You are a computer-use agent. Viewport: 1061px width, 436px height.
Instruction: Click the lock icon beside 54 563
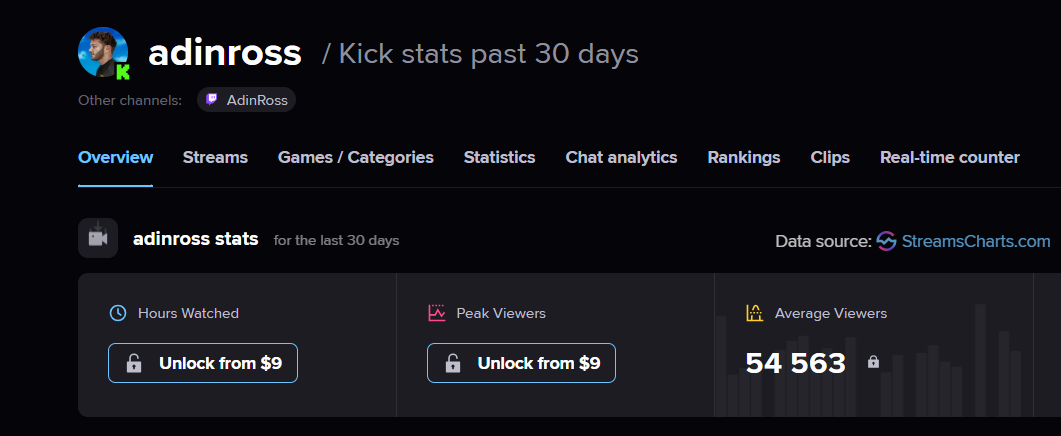(x=873, y=362)
